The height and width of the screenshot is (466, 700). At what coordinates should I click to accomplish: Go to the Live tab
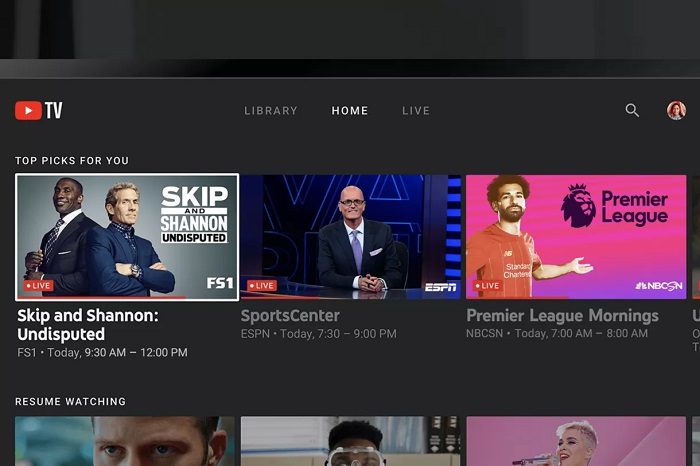point(416,111)
